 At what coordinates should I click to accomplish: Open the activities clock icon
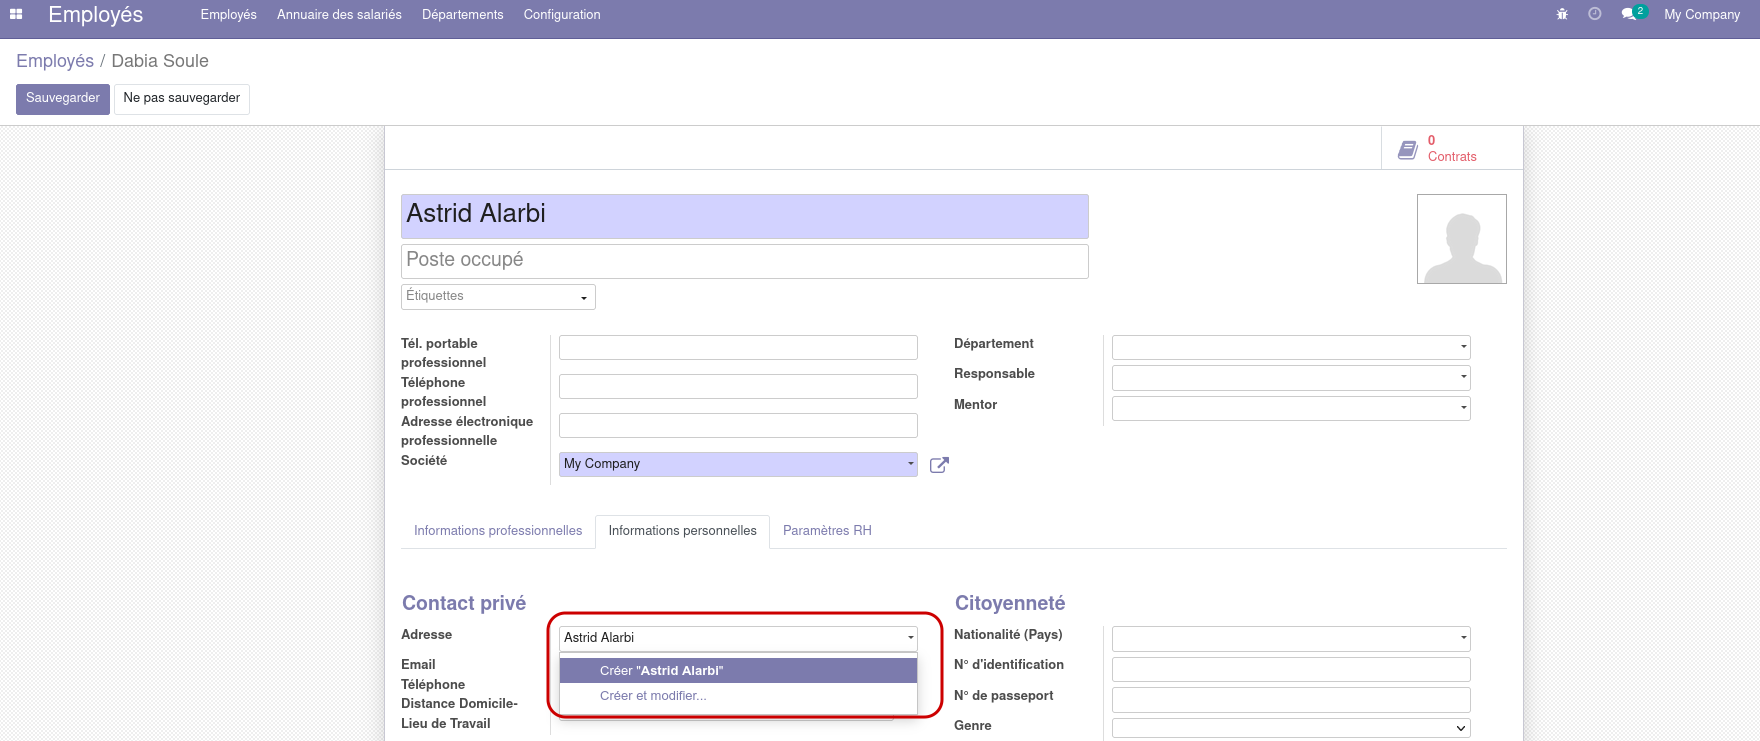[x=1595, y=14]
